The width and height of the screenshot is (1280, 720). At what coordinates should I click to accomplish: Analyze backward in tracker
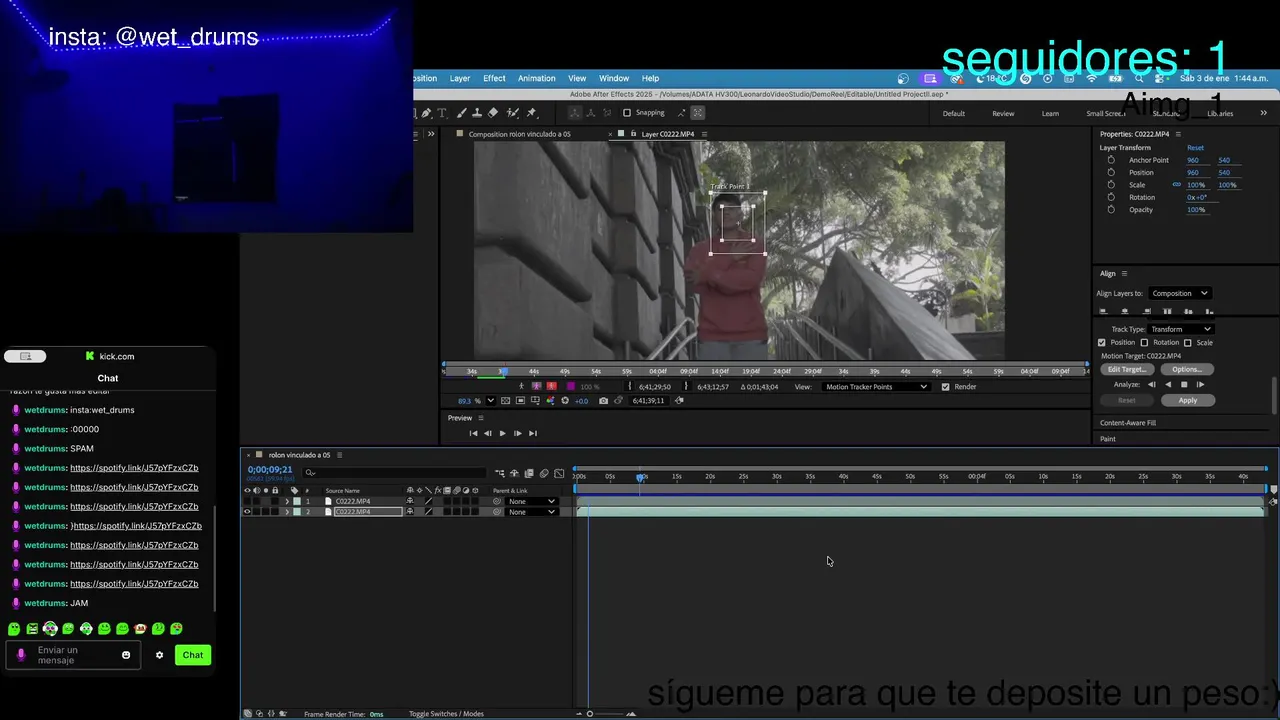coord(1168,384)
